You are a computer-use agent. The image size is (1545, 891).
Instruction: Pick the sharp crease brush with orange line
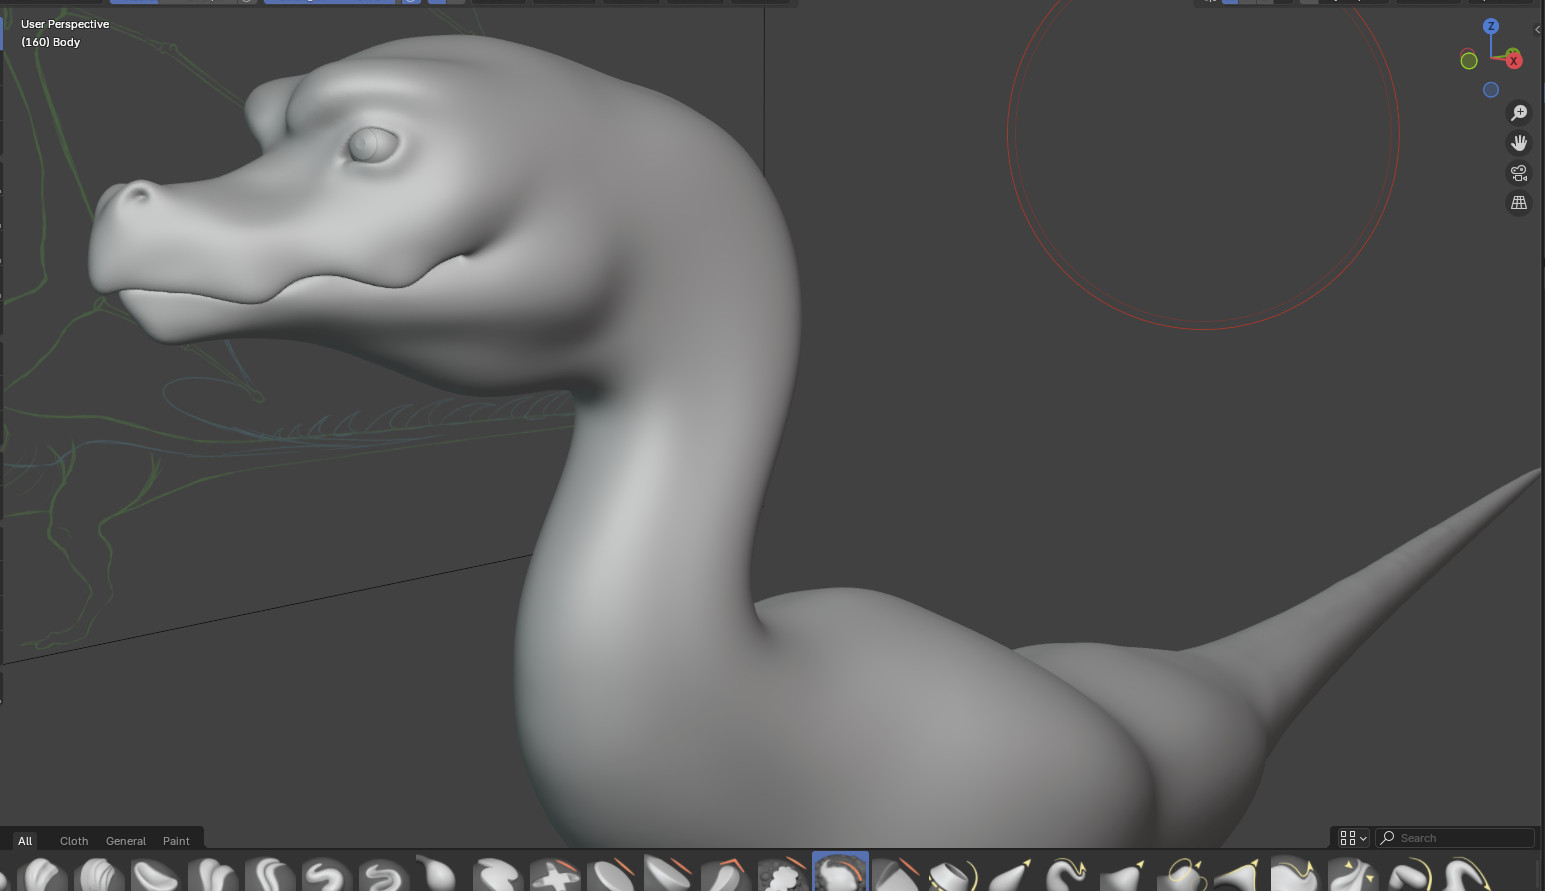pos(897,874)
